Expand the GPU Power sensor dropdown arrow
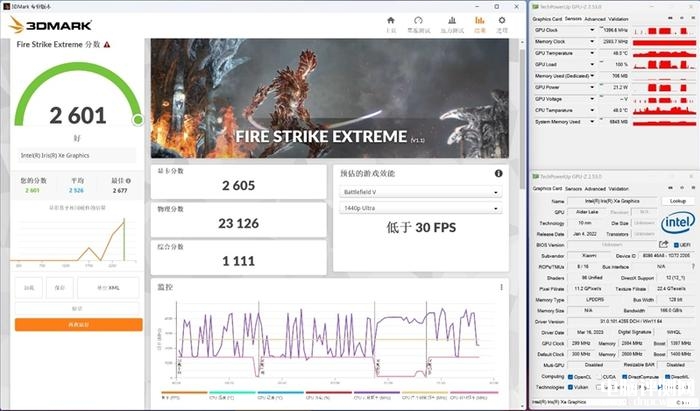The height and width of the screenshot is (411, 700). click(592, 87)
